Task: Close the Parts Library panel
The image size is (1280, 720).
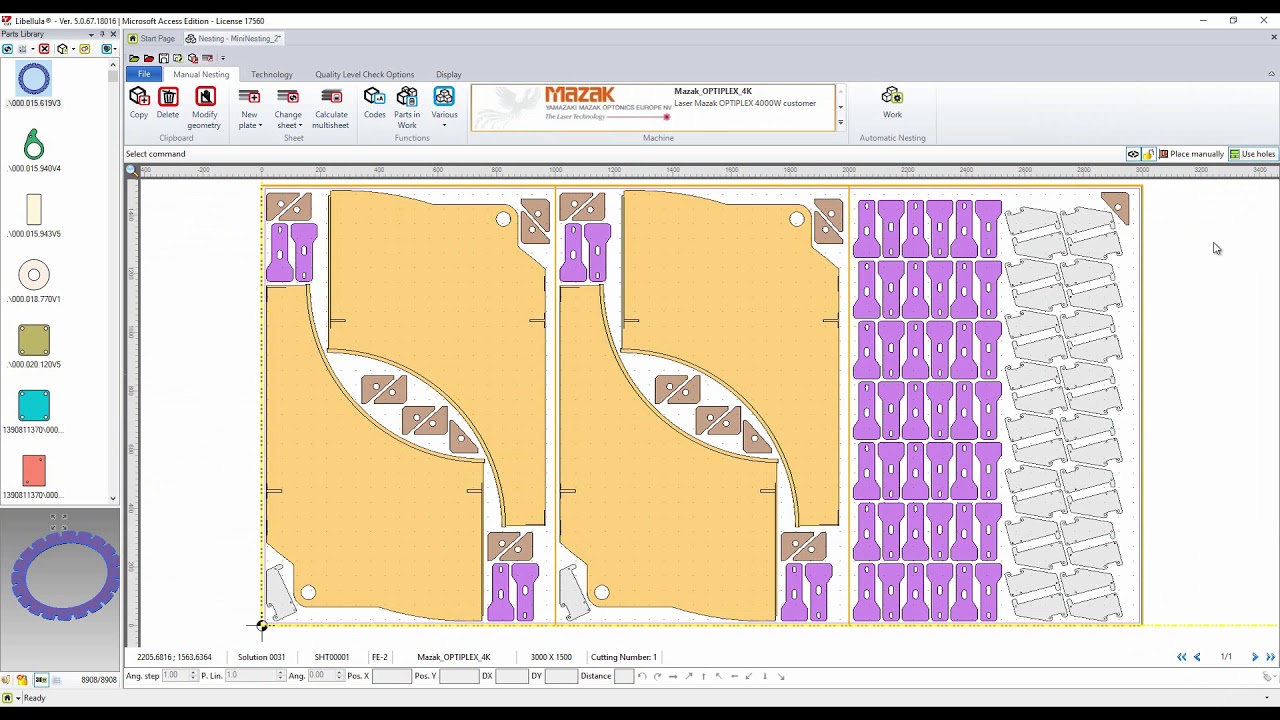Action: point(113,34)
